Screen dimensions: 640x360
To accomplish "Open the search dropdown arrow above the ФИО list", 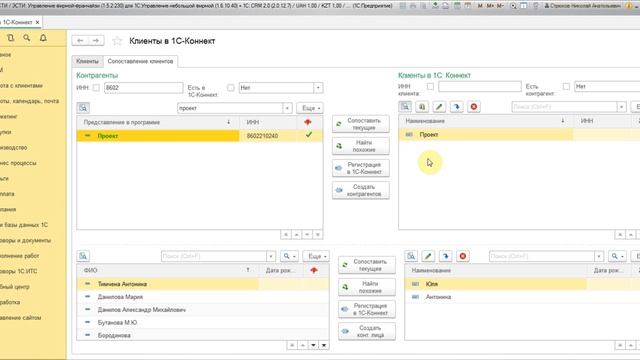I will coord(271,256).
